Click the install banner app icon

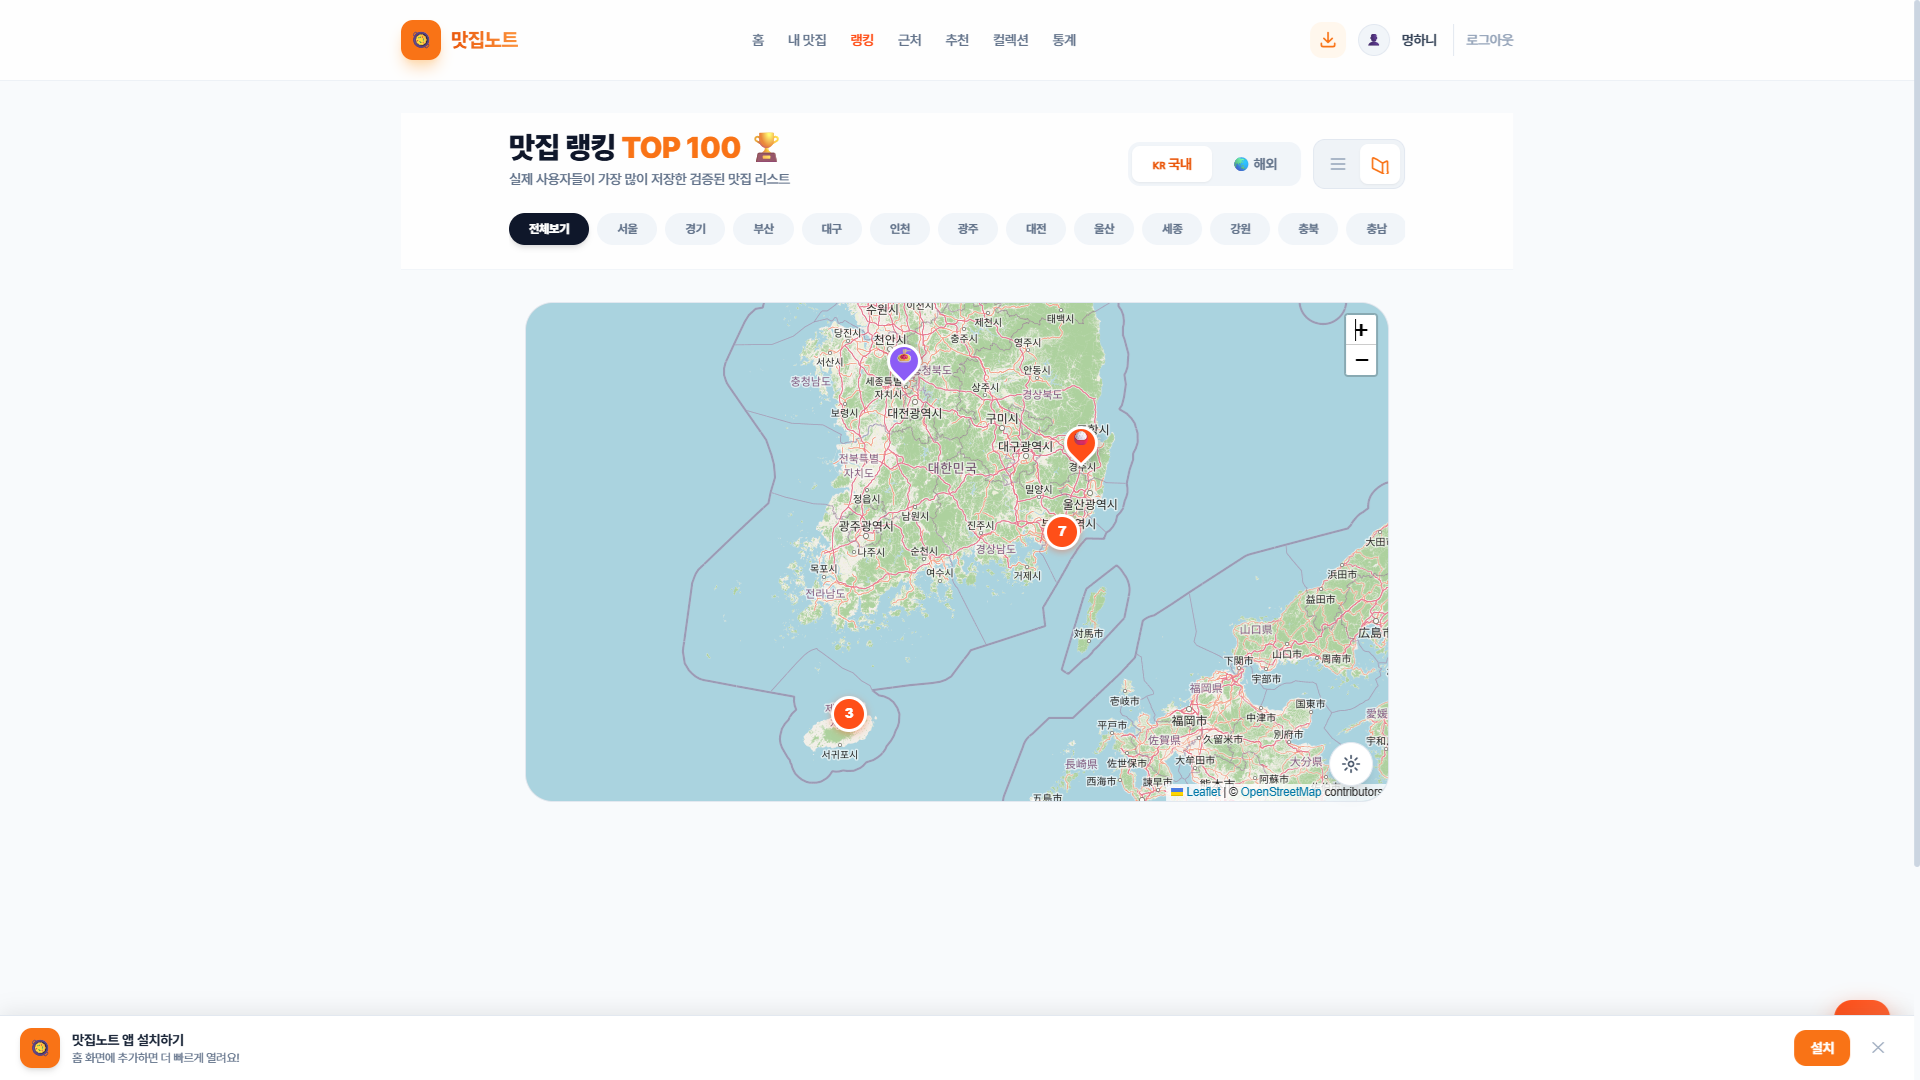click(x=40, y=1048)
